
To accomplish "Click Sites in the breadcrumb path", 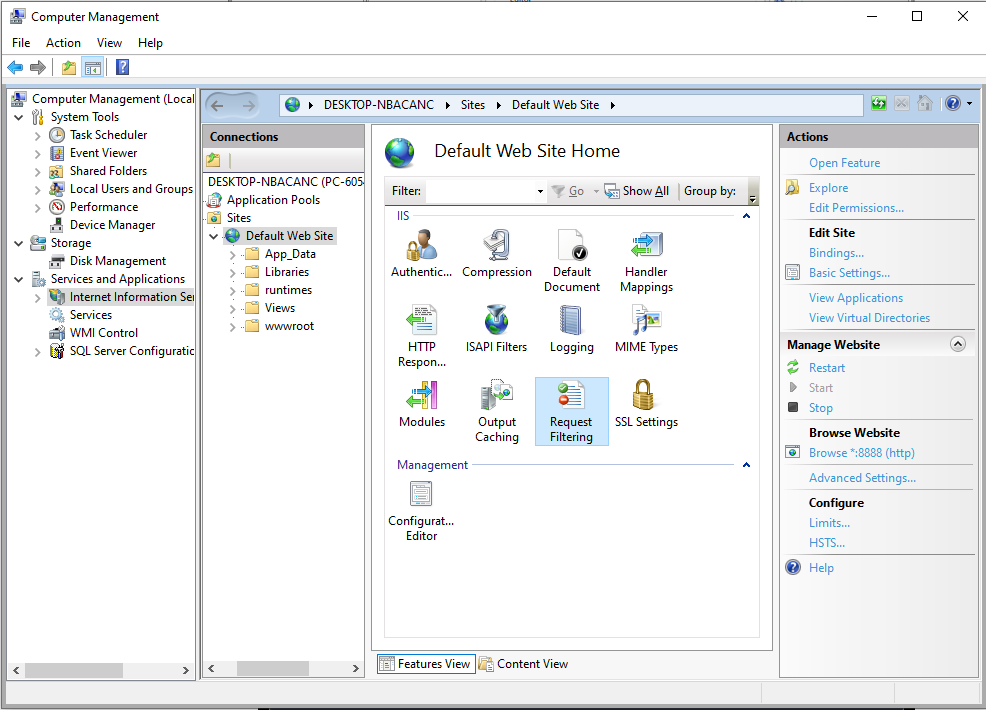I will [x=473, y=105].
